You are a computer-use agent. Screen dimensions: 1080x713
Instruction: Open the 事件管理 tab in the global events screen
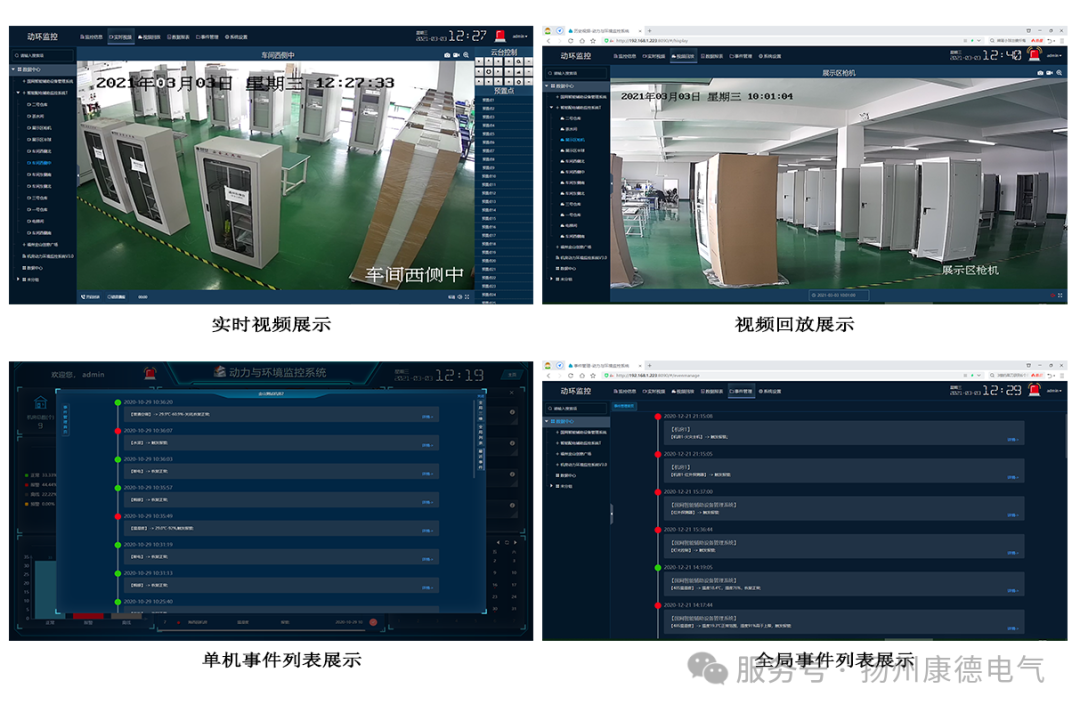tap(741, 391)
